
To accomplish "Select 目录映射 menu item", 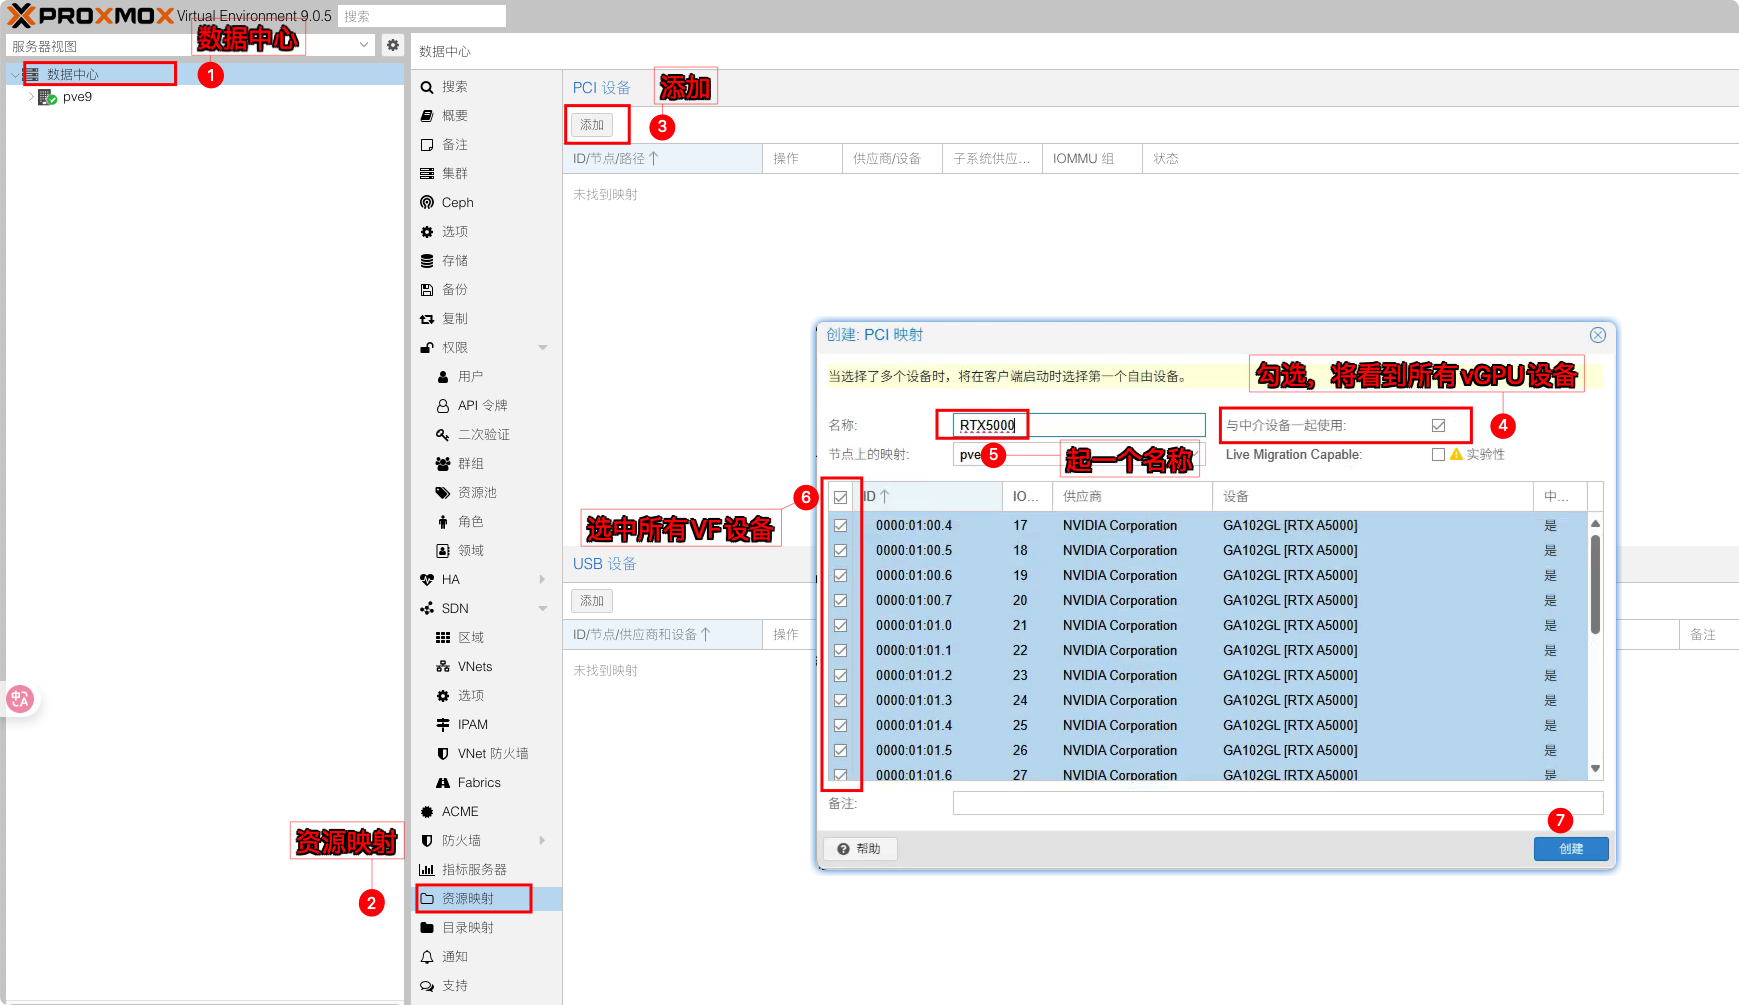I will click(x=486, y=928).
